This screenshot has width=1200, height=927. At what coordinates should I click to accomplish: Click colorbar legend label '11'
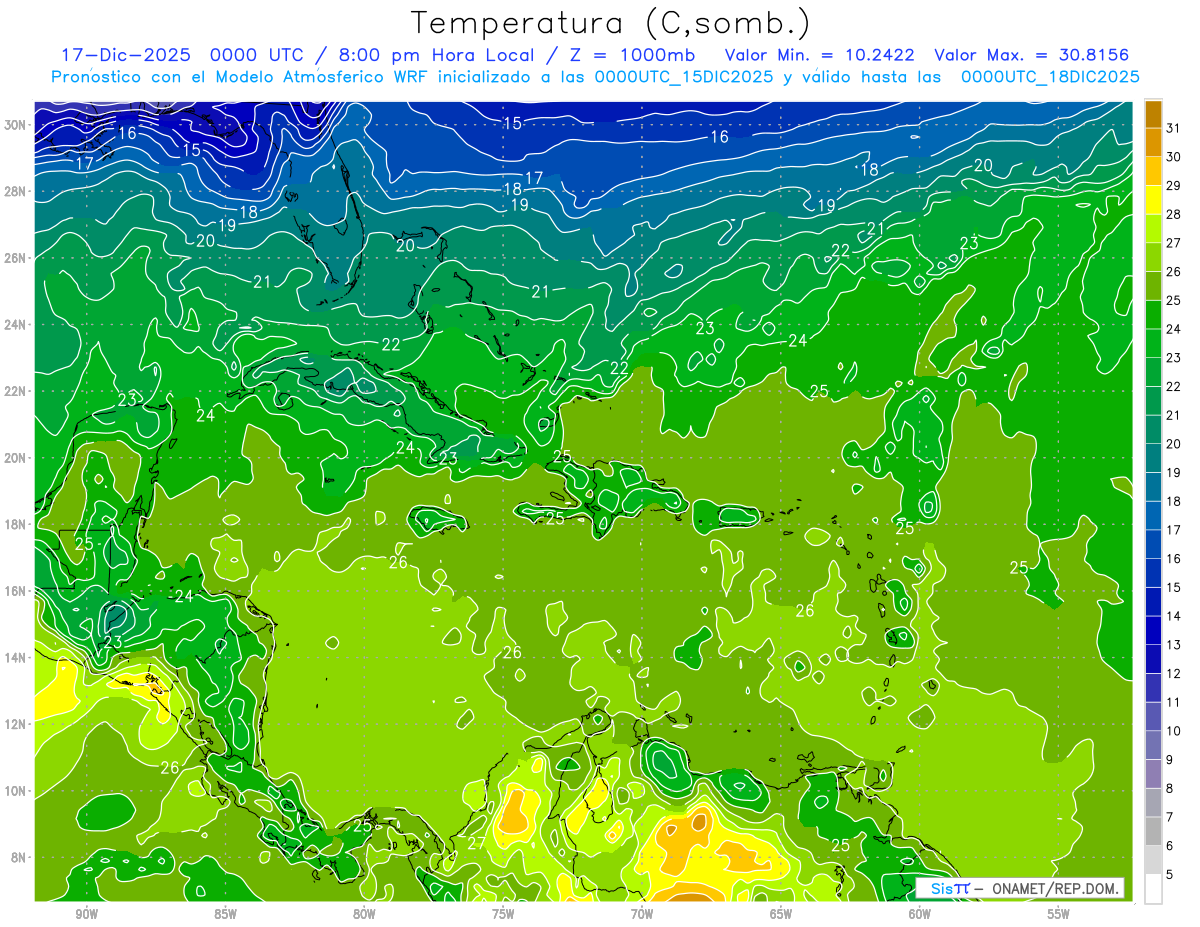click(1174, 702)
